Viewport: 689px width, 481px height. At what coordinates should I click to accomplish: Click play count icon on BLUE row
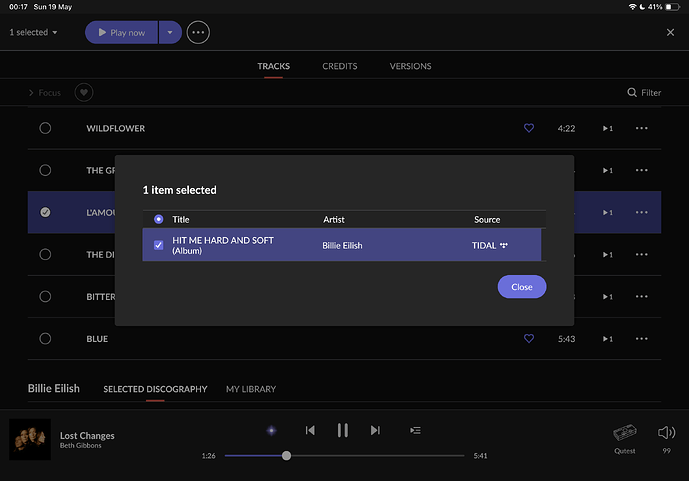point(608,339)
